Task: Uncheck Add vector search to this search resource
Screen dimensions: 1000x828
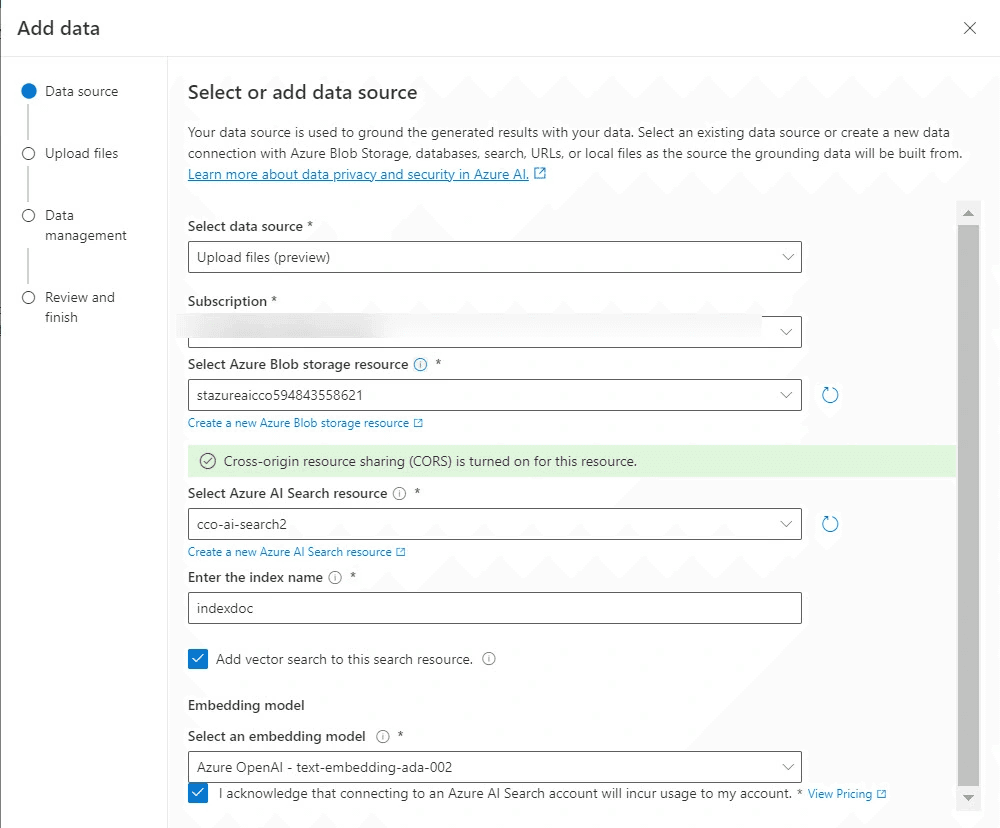Action: point(198,659)
